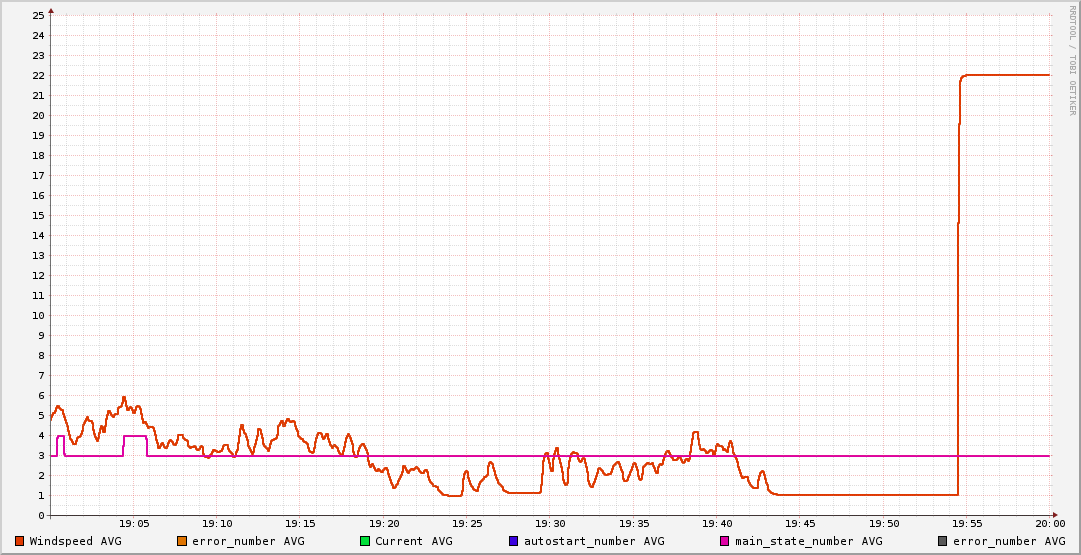Viewport: 1081px width, 555px height.
Task: Click the 25 value on the y-axis
Action: [38, 15]
